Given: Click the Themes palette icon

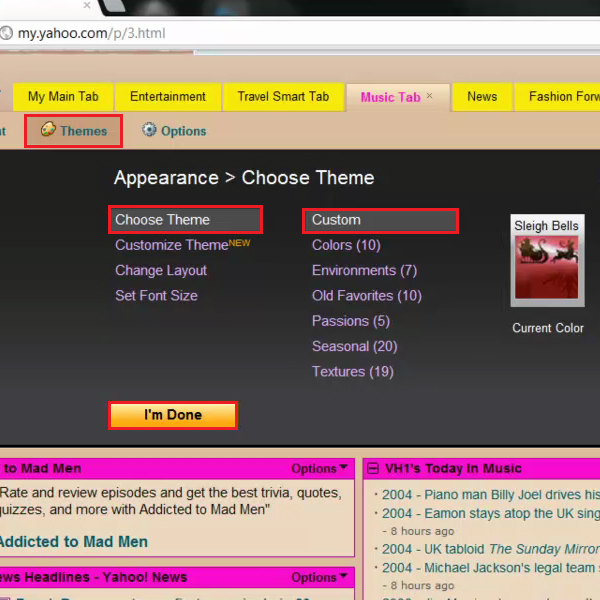Looking at the screenshot, I should 48,129.
